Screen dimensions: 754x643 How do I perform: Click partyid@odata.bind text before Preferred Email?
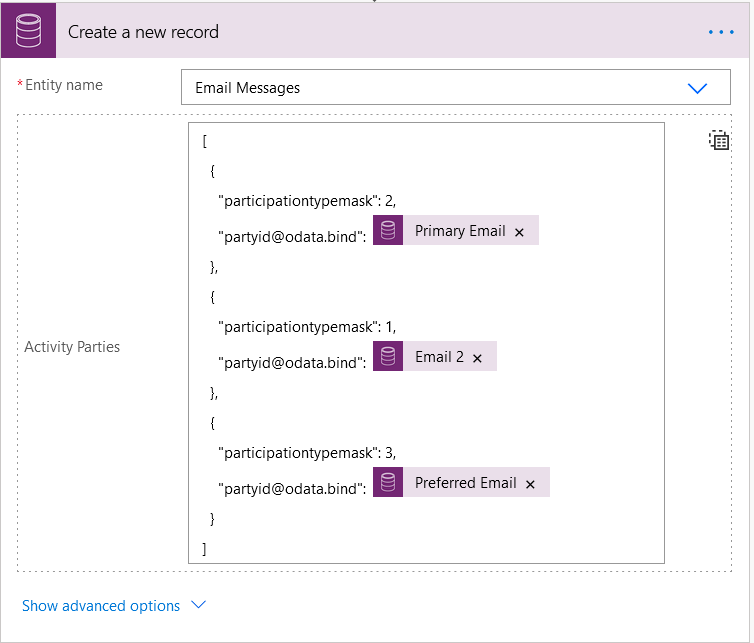292,489
